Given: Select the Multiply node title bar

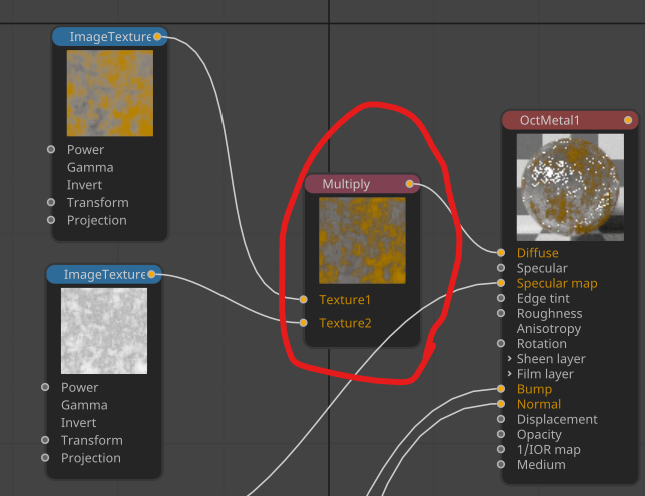Looking at the screenshot, I should tap(362, 184).
